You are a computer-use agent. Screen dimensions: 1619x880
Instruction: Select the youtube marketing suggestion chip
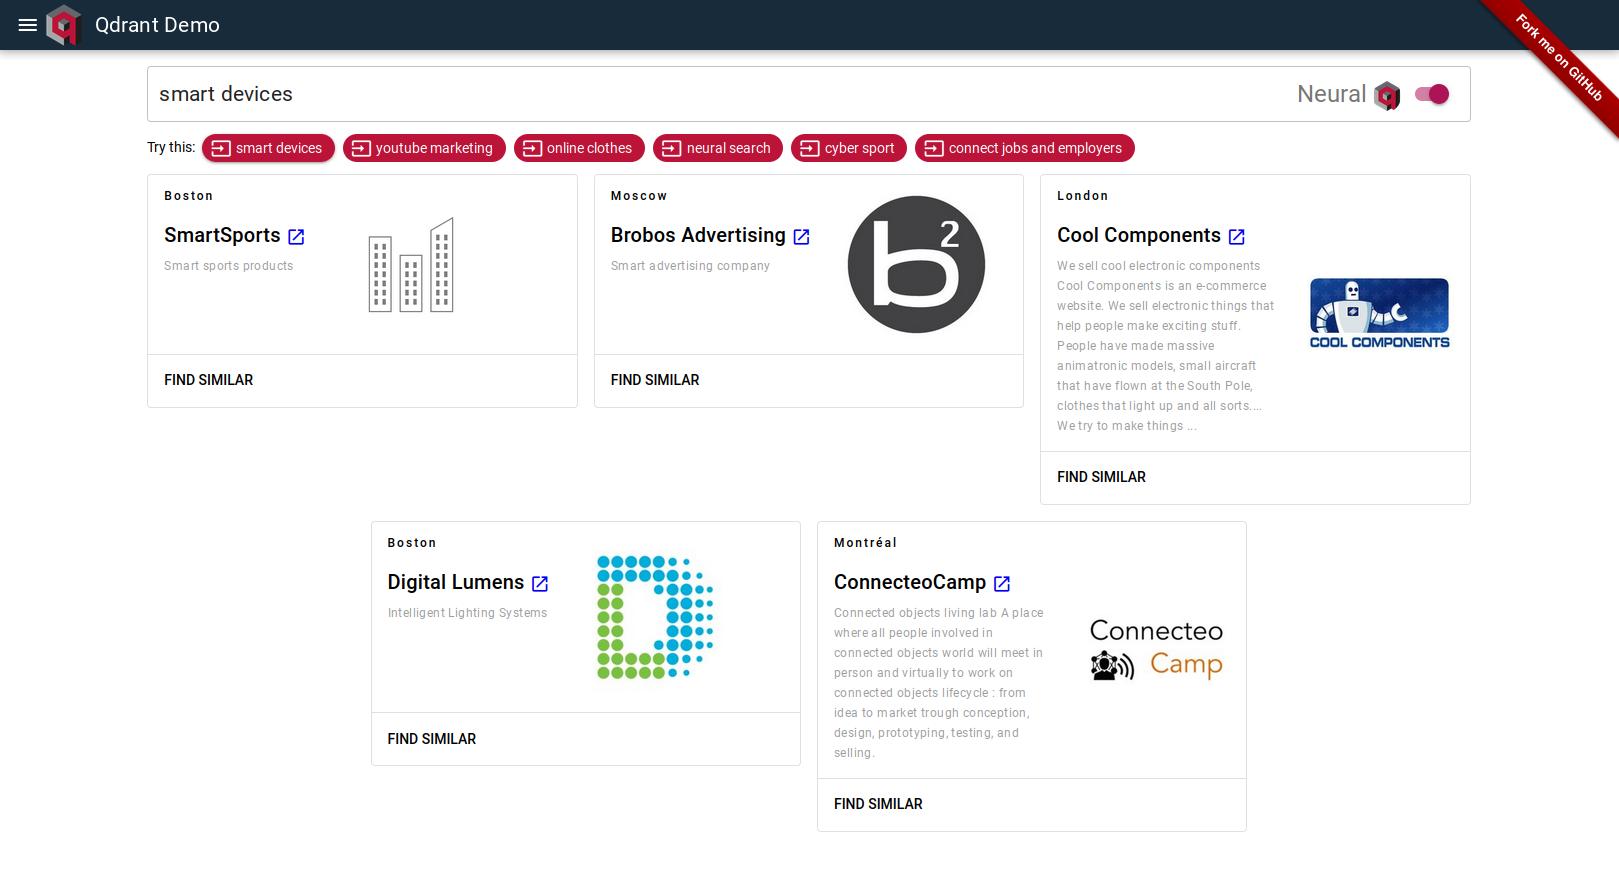pyautogui.click(x=424, y=148)
